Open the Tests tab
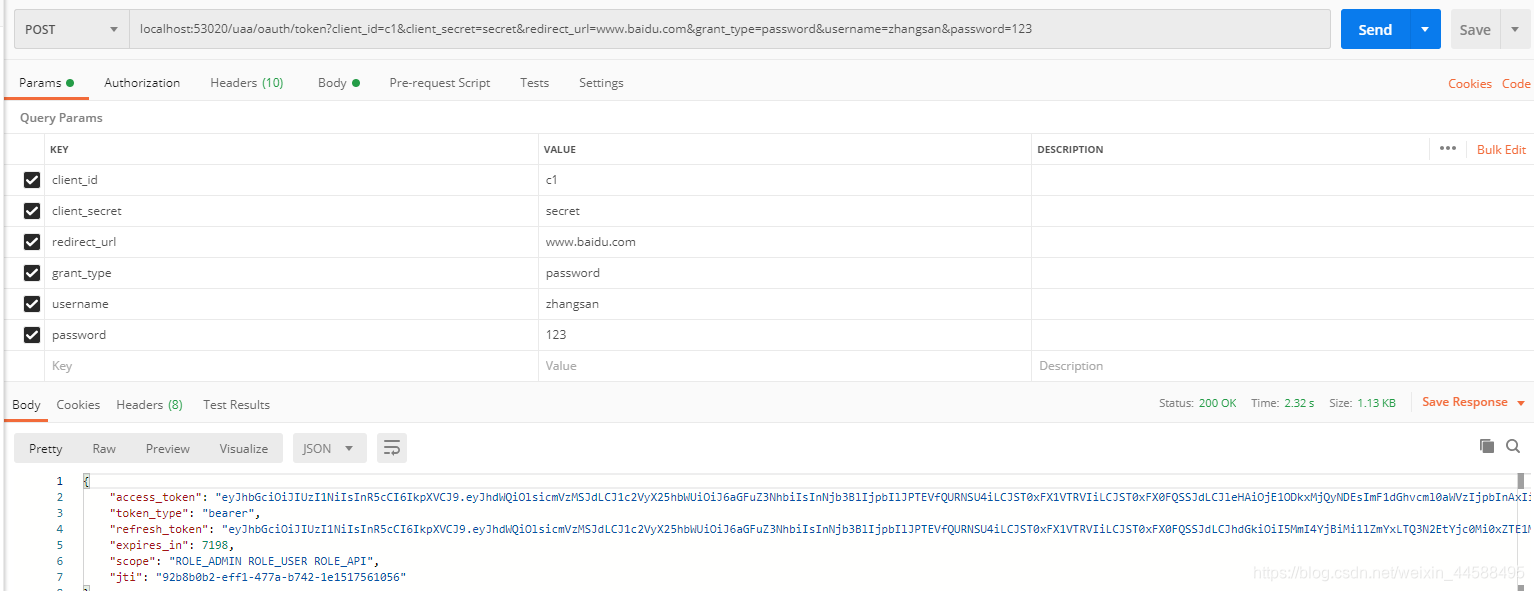The height and width of the screenshot is (591, 1534). (534, 83)
